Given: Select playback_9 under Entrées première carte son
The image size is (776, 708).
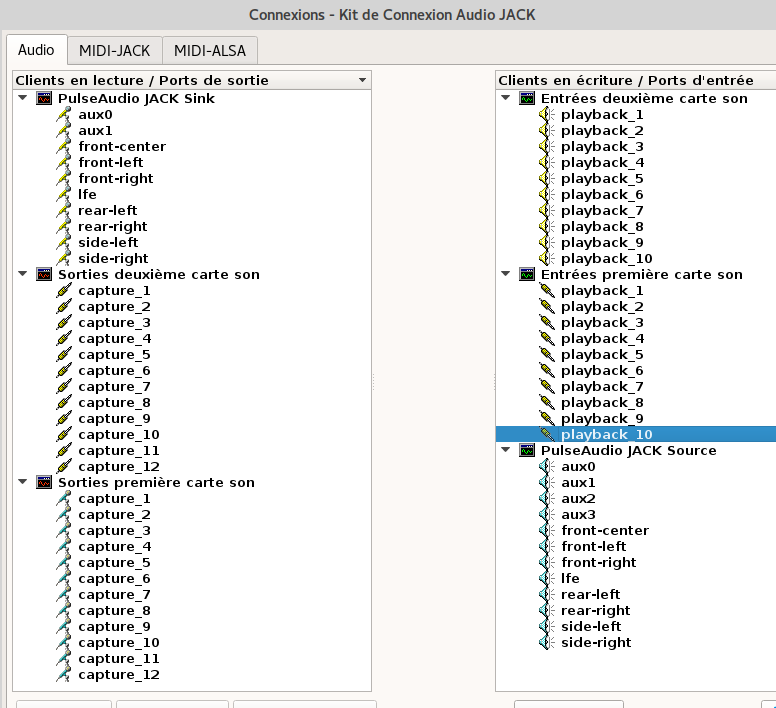Looking at the screenshot, I should click(x=602, y=419).
